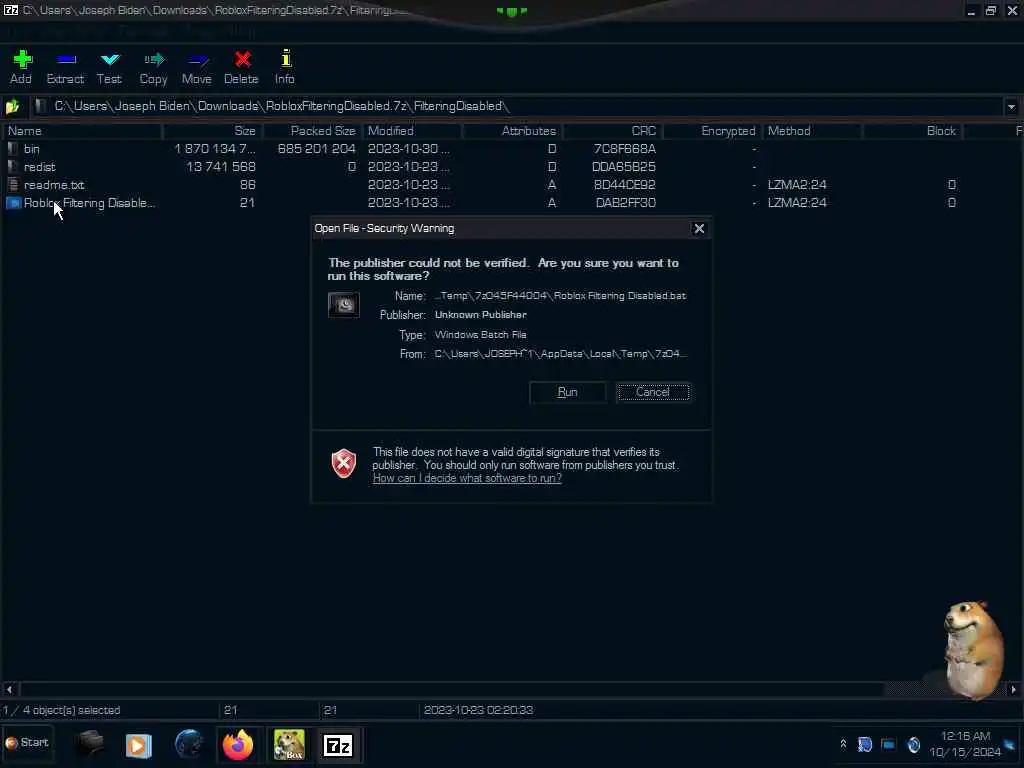Click CRC value DDA65B25
The height and width of the screenshot is (768, 1024).
(x=623, y=167)
